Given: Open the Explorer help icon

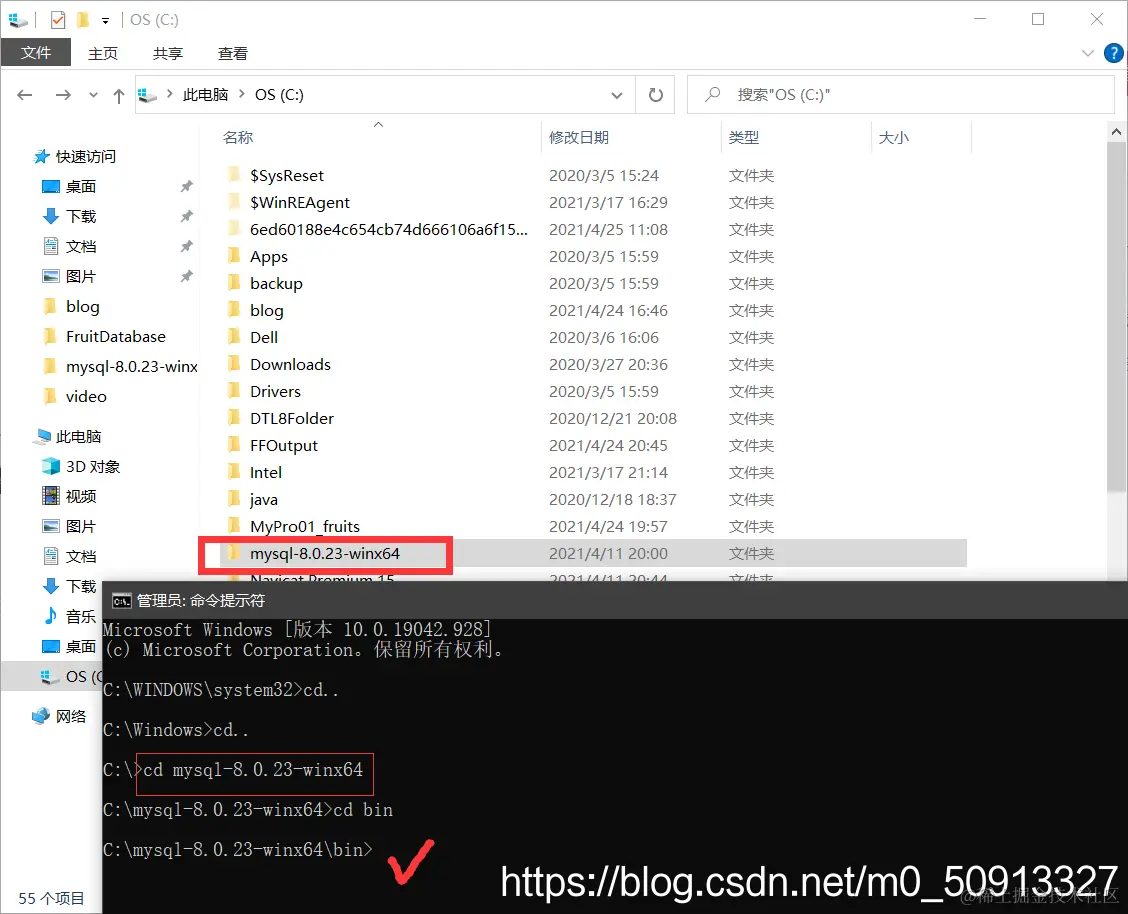Looking at the screenshot, I should [x=1113, y=52].
